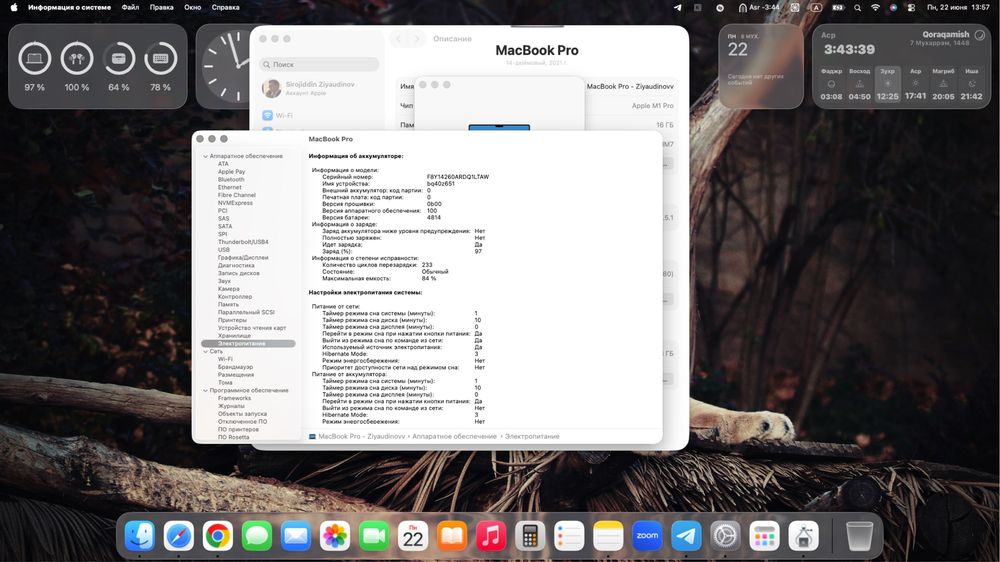Open the Messages app in the Dock
The width and height of the screenshot is (1000, 562).
click(257, 536)
